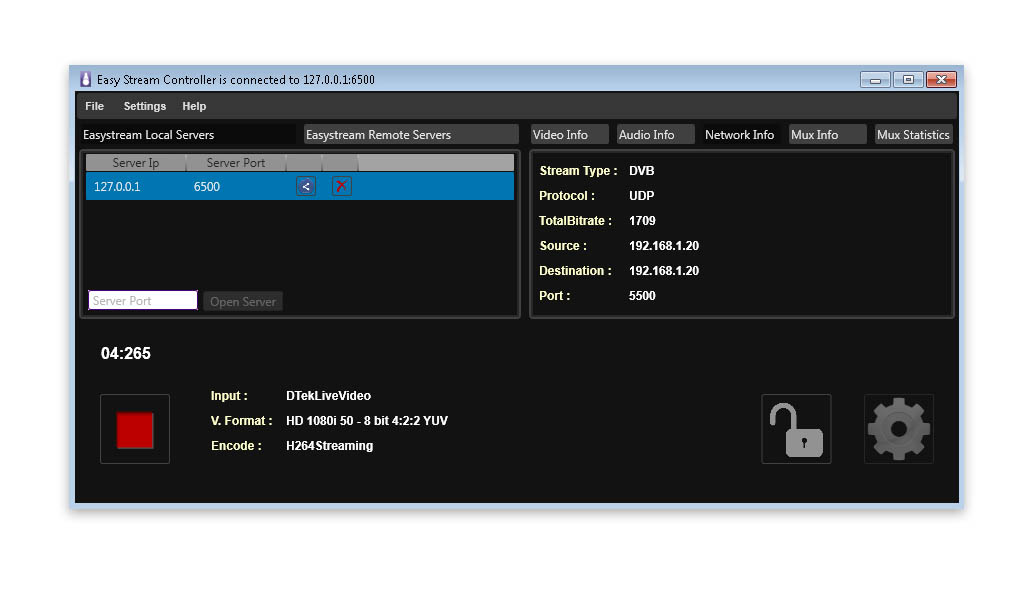Stop streaming with the red square button
Image resolution: width=1024 pixels, height=589 pixels.
click(x=135, y=429)
